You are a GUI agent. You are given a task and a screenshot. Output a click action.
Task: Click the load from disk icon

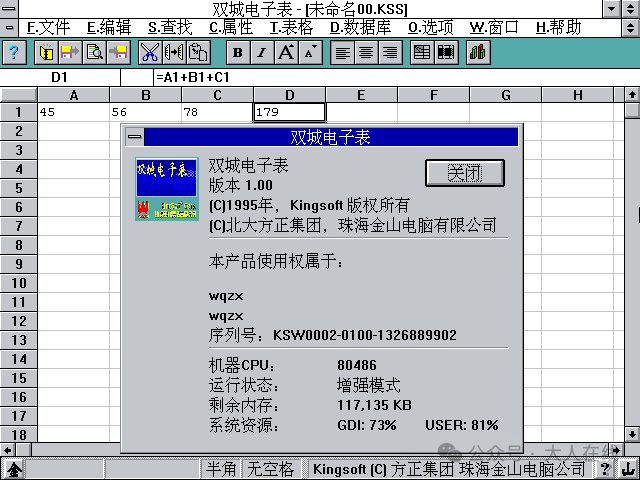[x=118, y=53]
